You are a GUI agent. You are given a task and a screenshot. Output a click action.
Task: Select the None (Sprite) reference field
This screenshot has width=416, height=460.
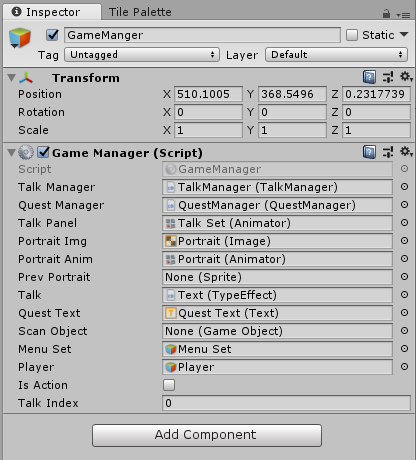[277, 277]
